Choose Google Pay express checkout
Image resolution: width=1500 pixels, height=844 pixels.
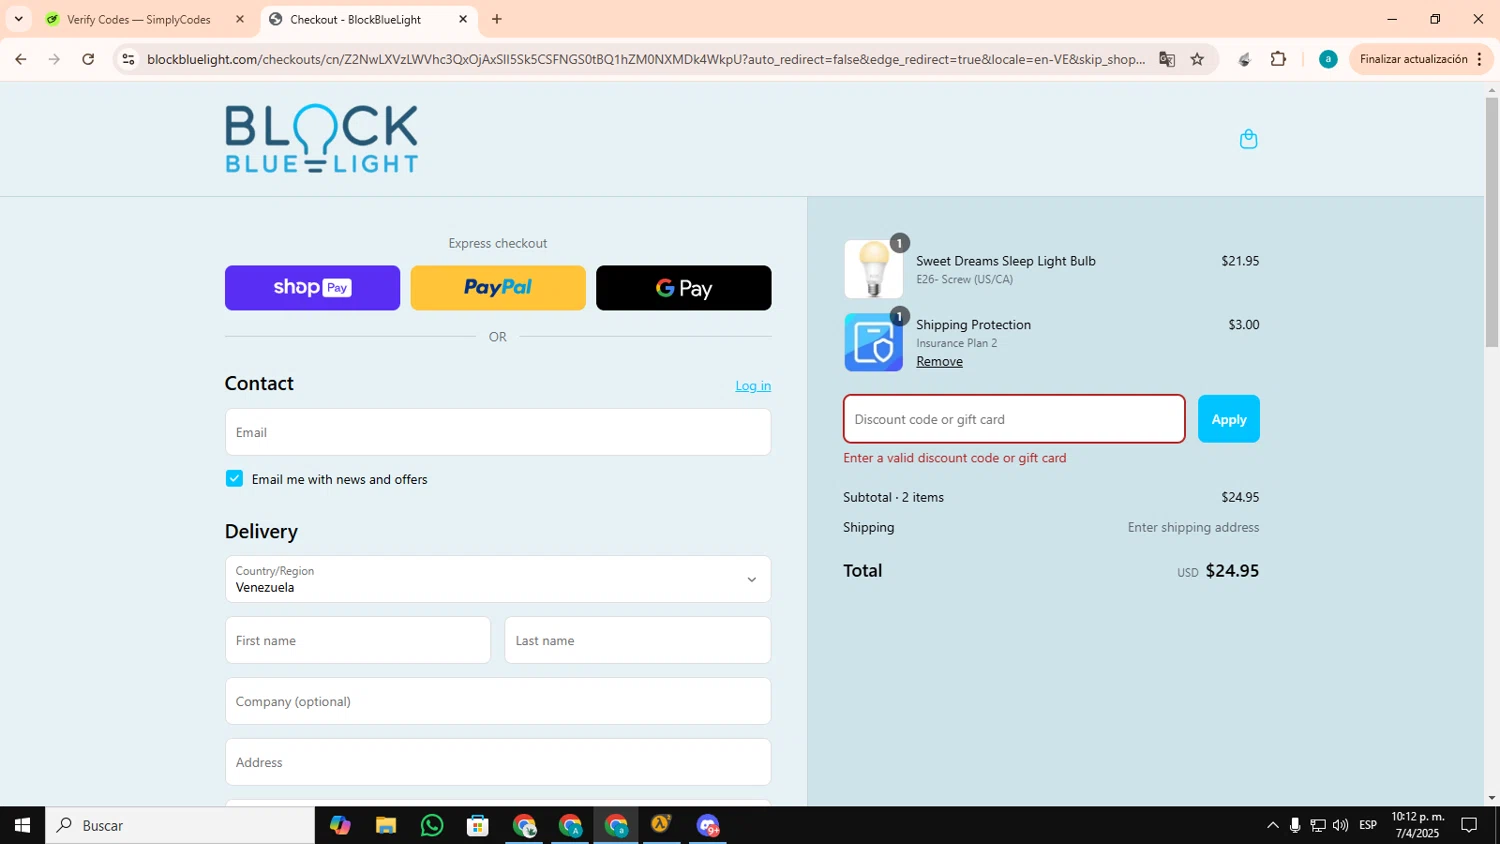(684, 288)
